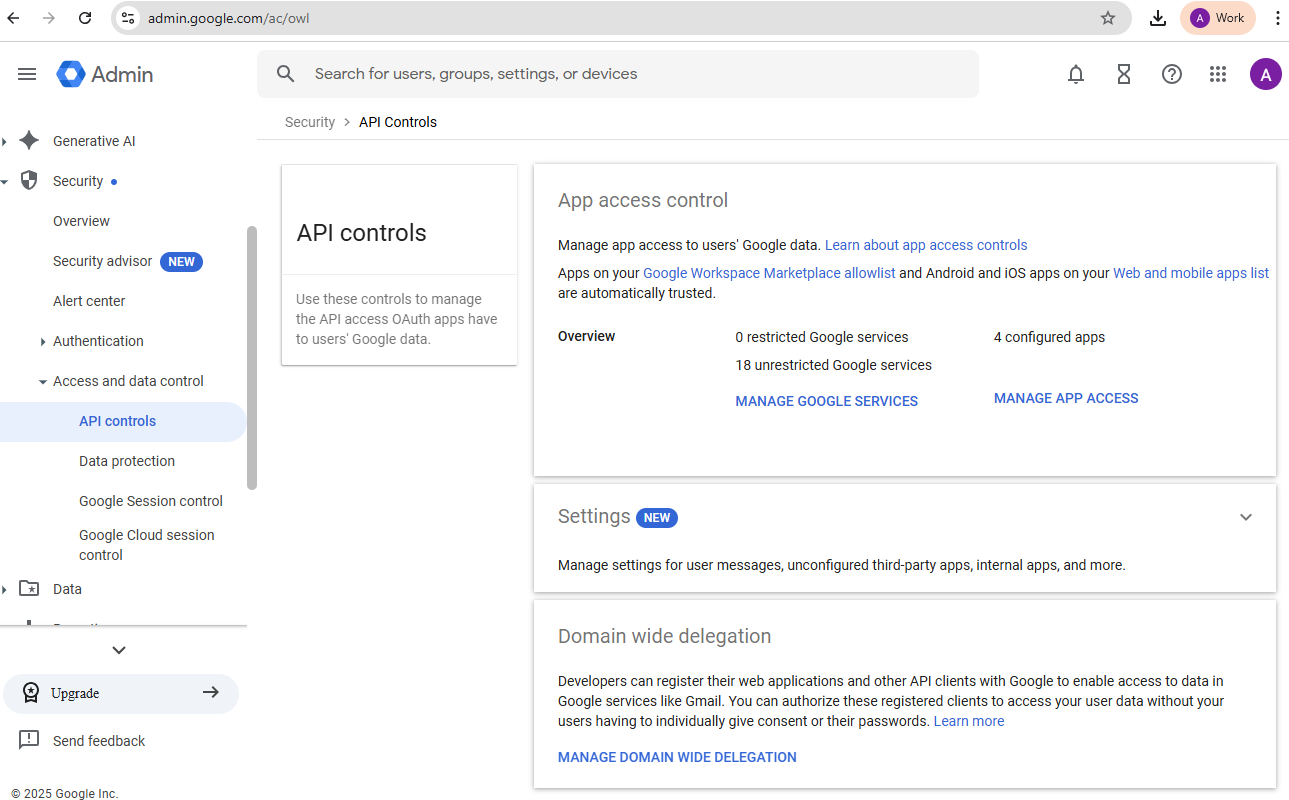
Task: Select API controls in sidebar
Action: point(122,421)
